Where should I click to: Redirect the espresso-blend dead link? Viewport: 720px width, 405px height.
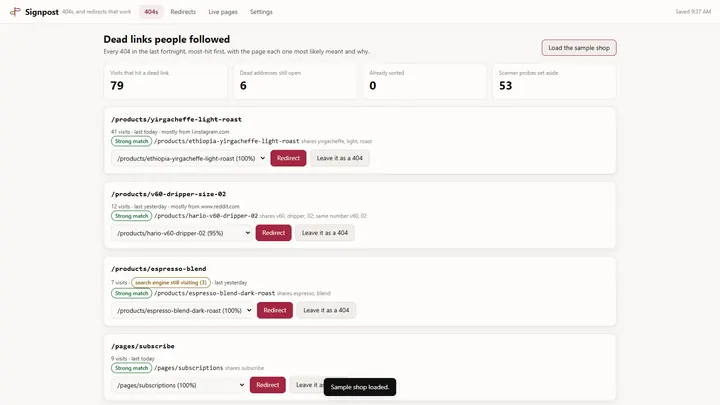[275, 311]
